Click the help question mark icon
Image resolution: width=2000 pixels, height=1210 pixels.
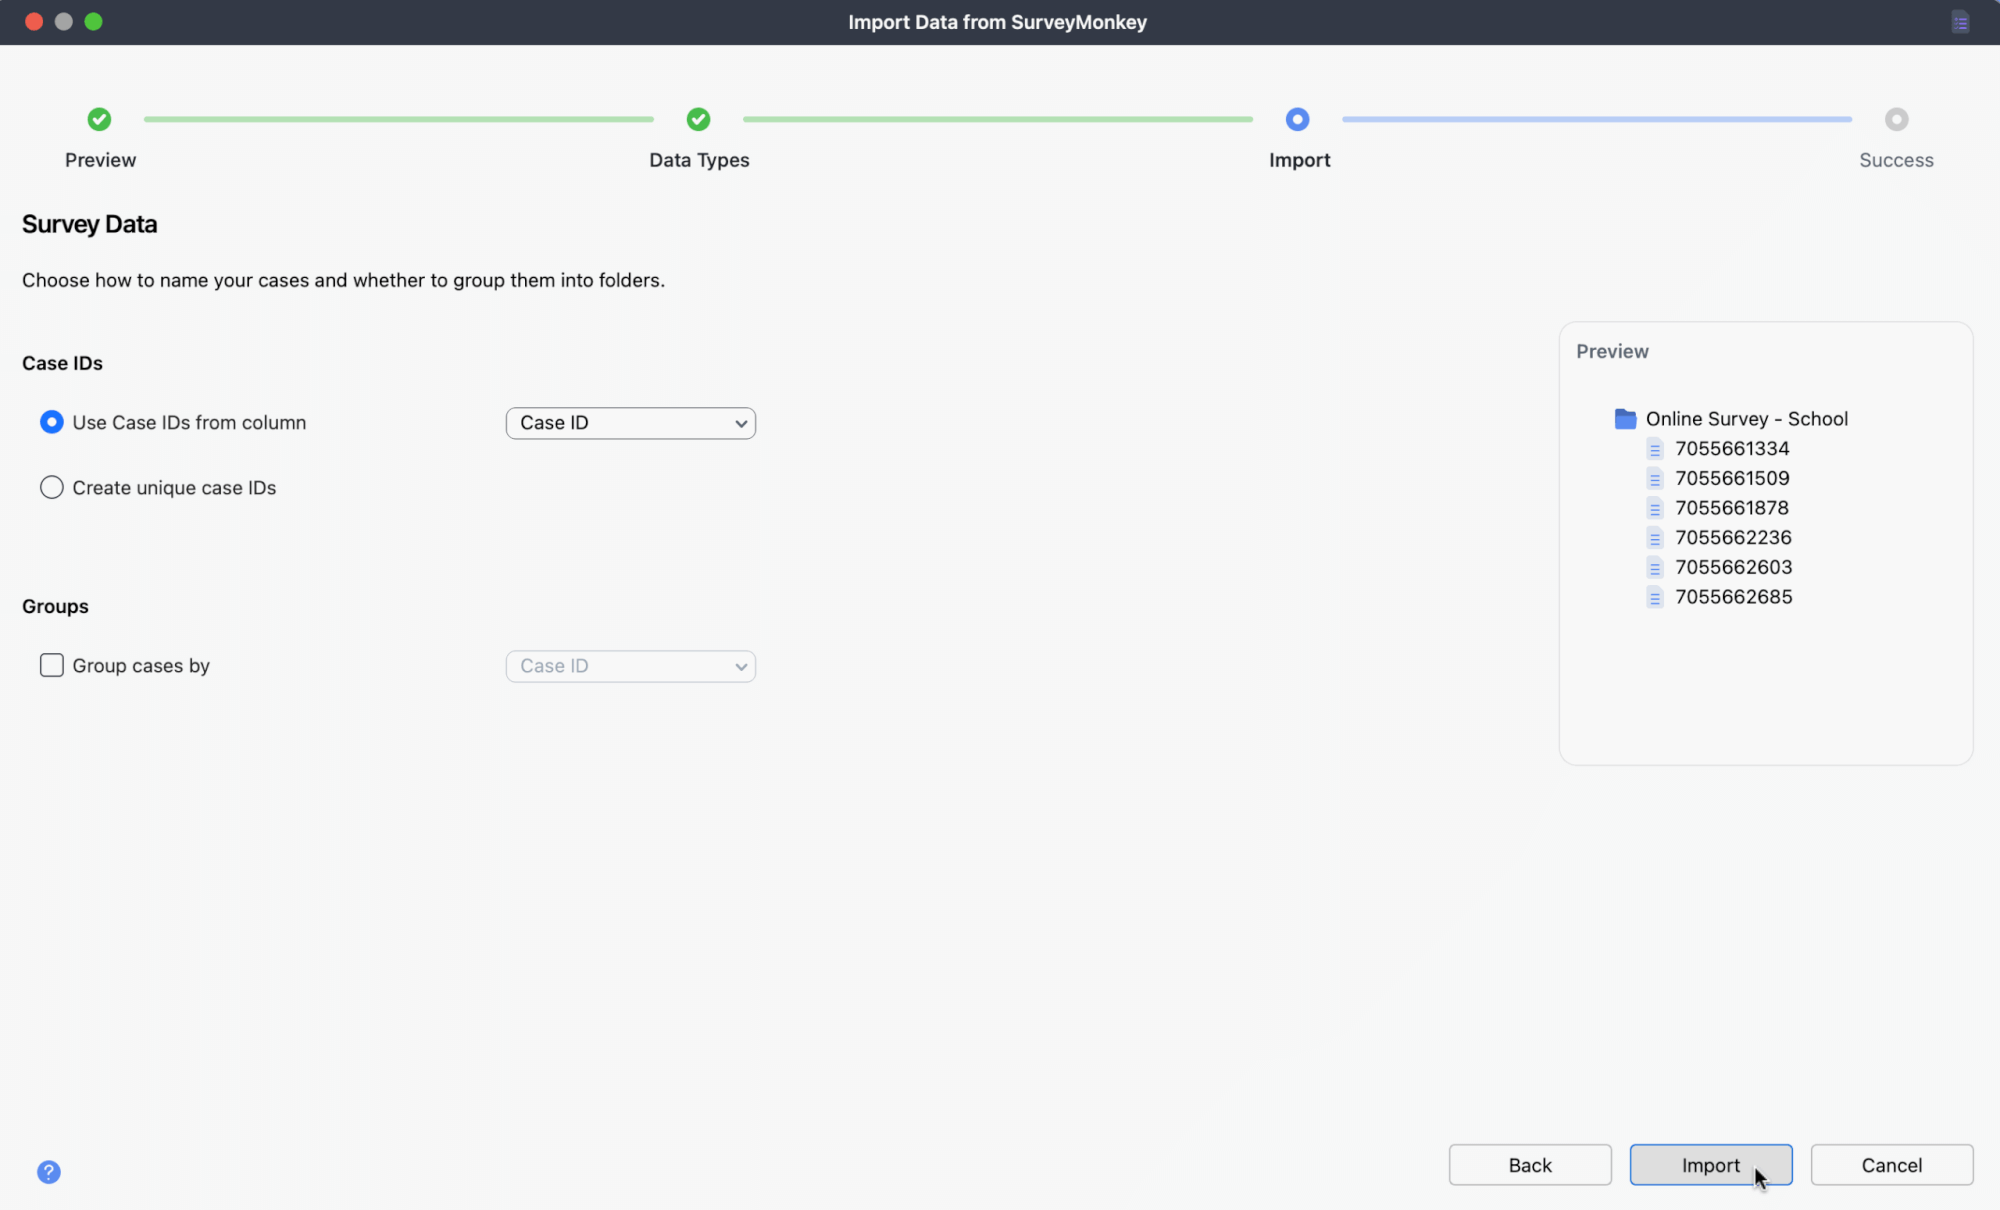[49, 1172]
